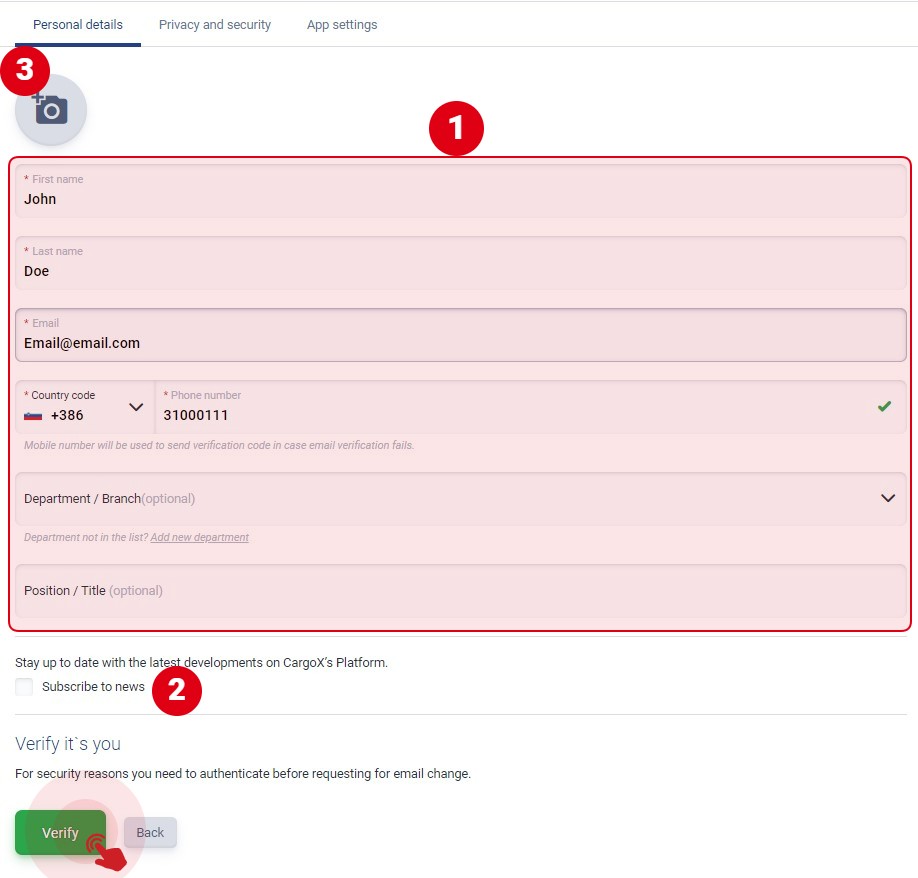Click into the Email field
The image size is (918, 878).
pyautogui.click(x=461, y=335)
